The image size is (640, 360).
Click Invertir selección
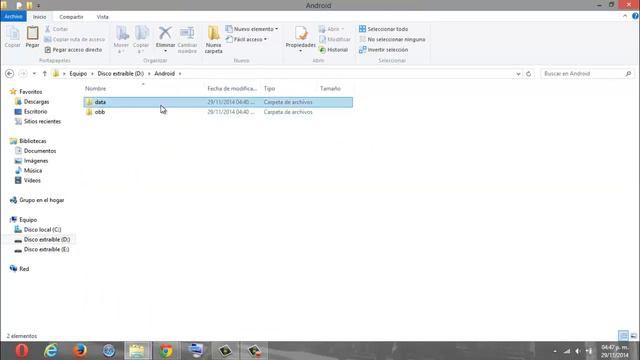tap(383, 49)
